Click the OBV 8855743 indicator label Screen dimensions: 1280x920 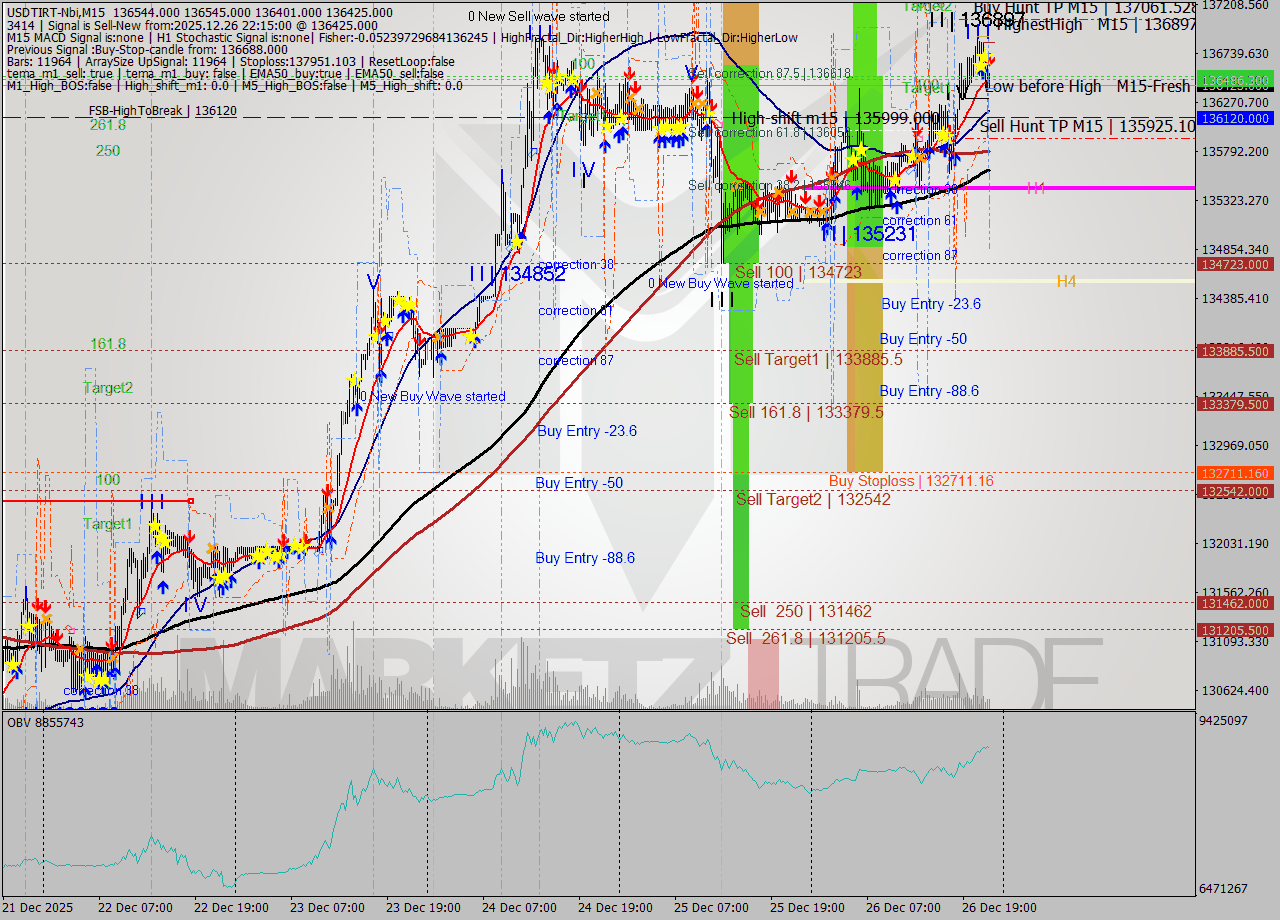[x=45, y=721]
